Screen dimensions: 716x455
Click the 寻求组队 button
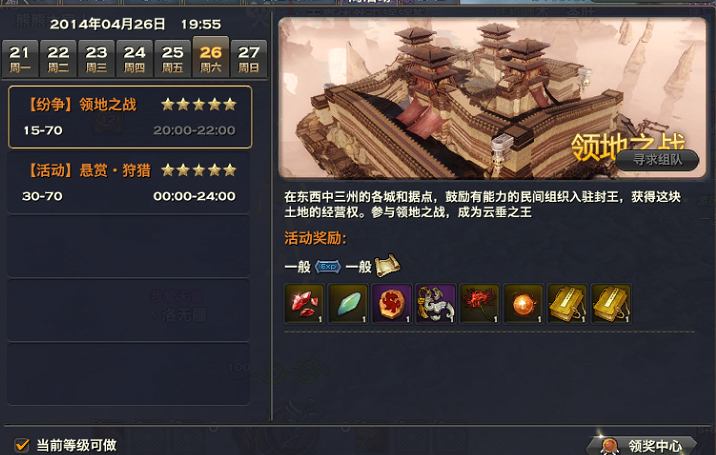point(657,159)
